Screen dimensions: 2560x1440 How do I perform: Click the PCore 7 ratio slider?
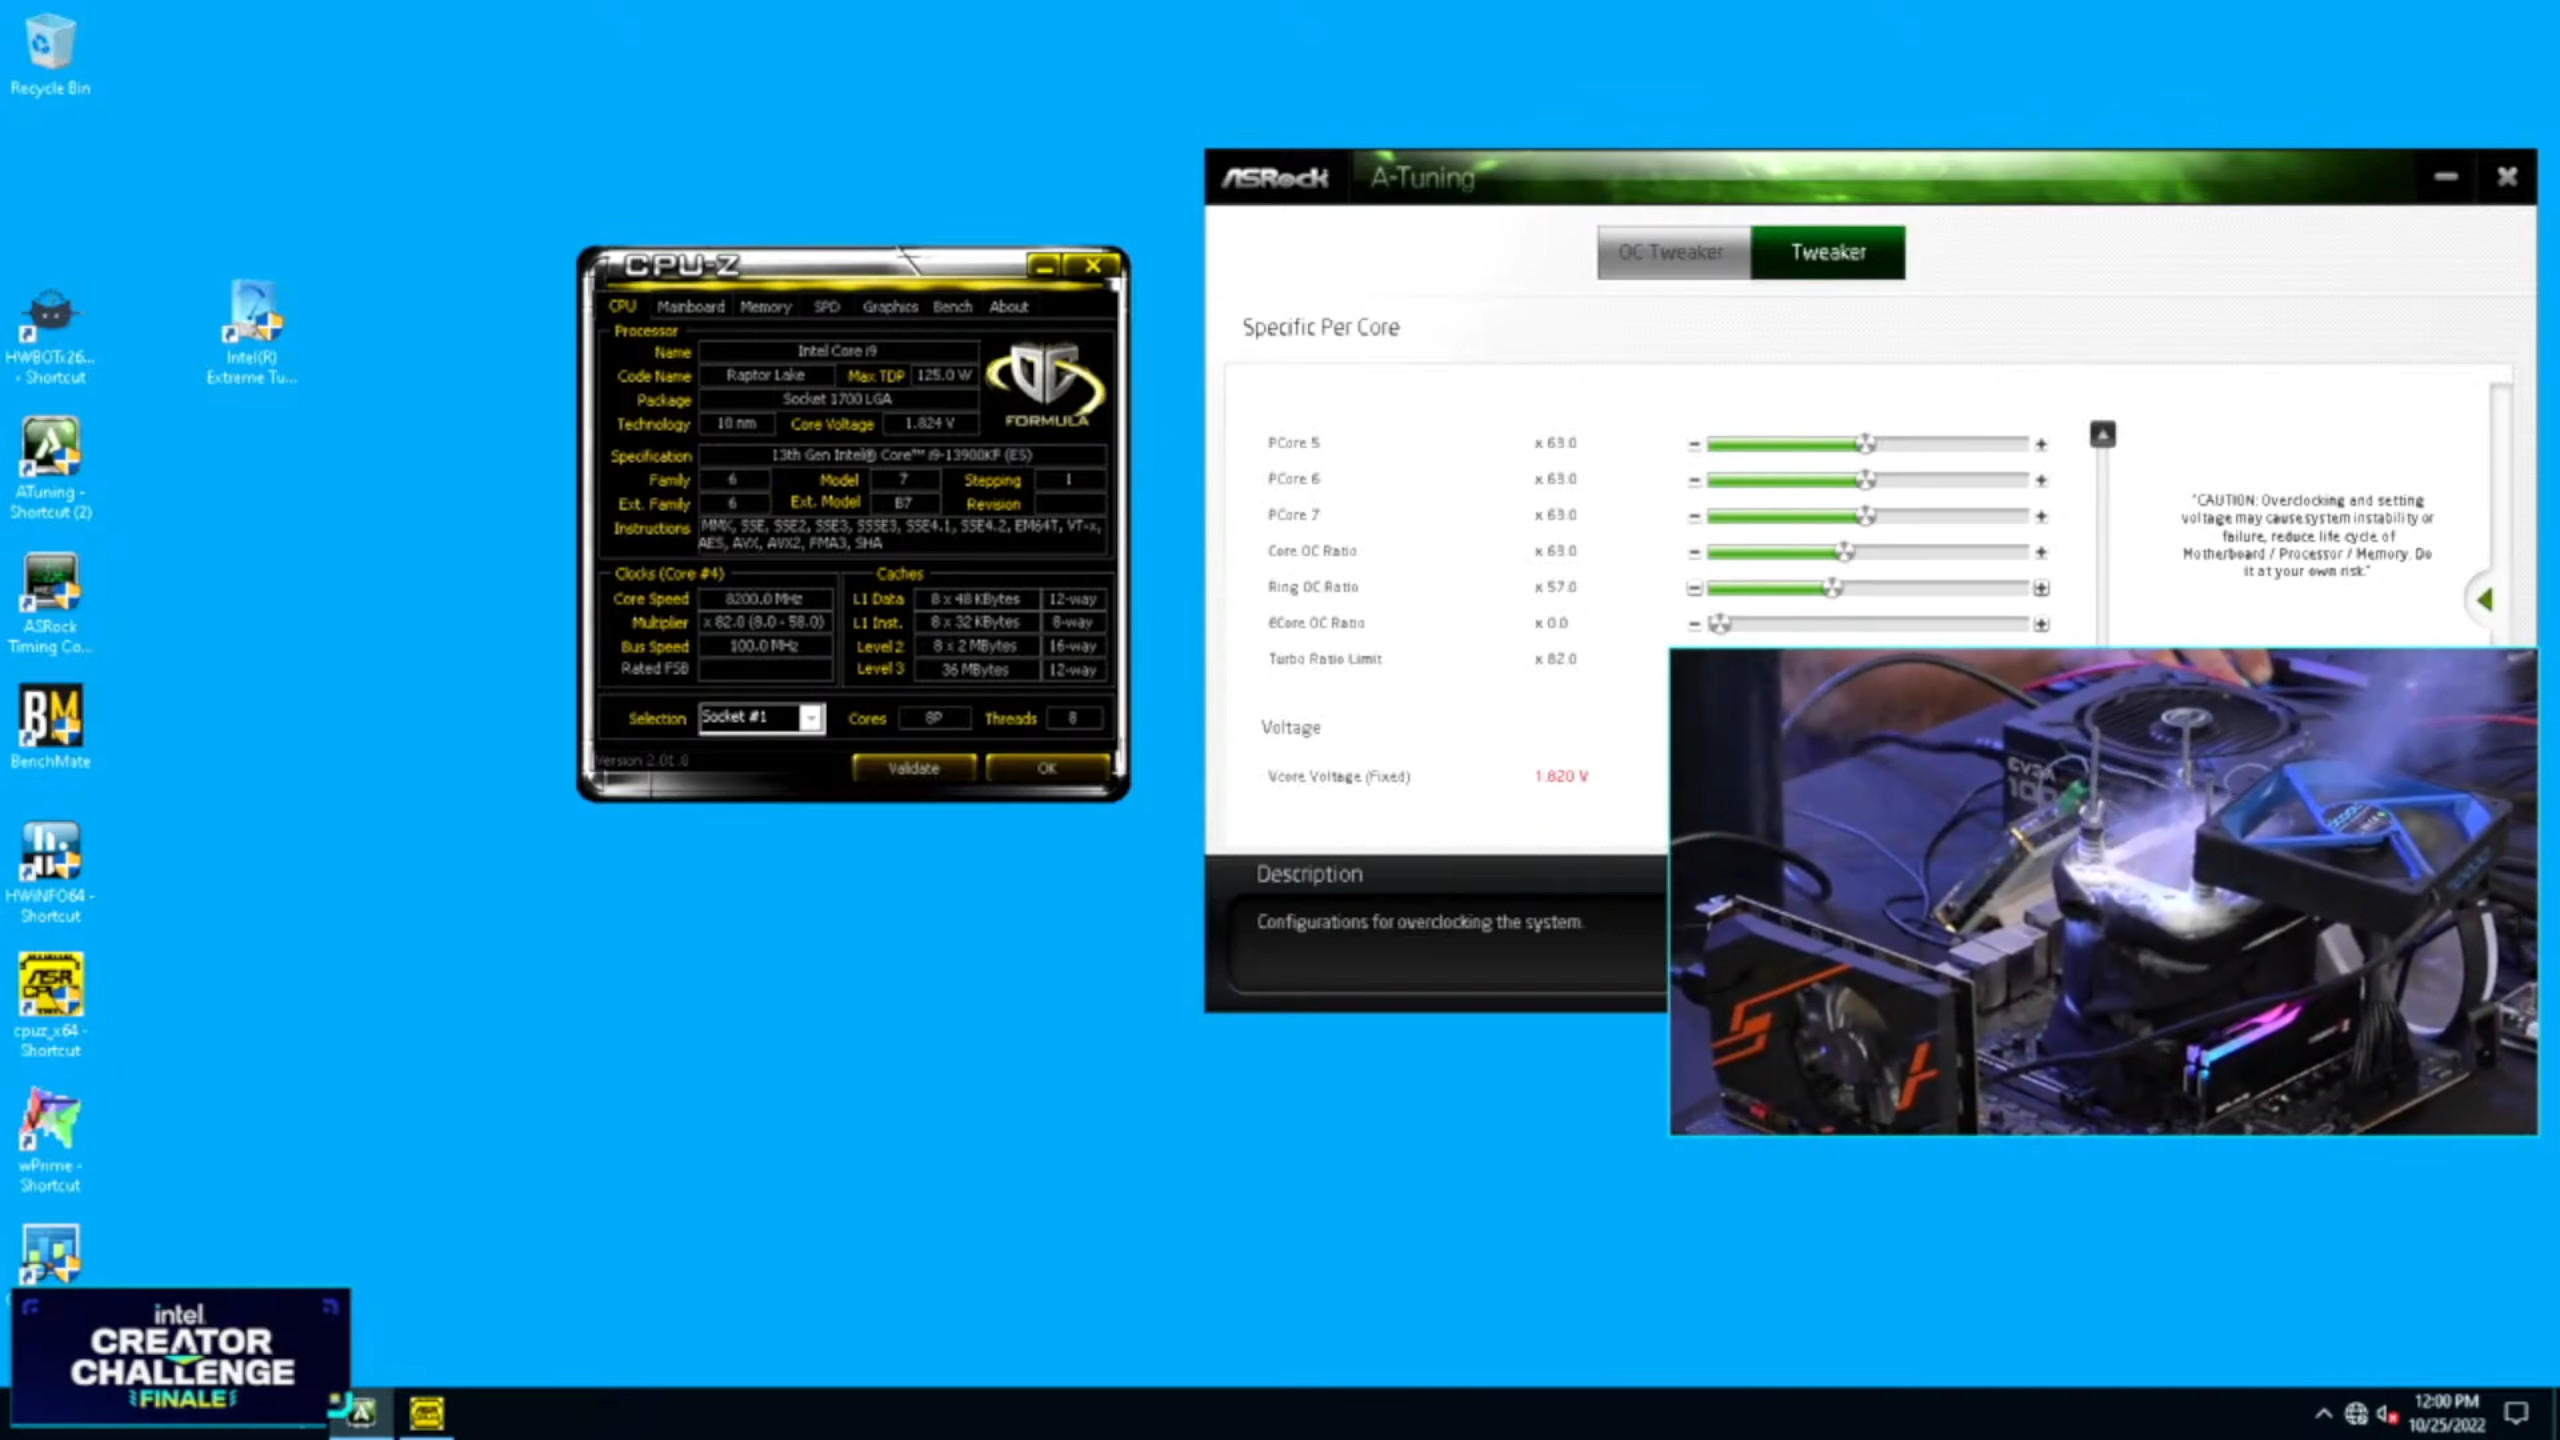[x=1867, y=516]
